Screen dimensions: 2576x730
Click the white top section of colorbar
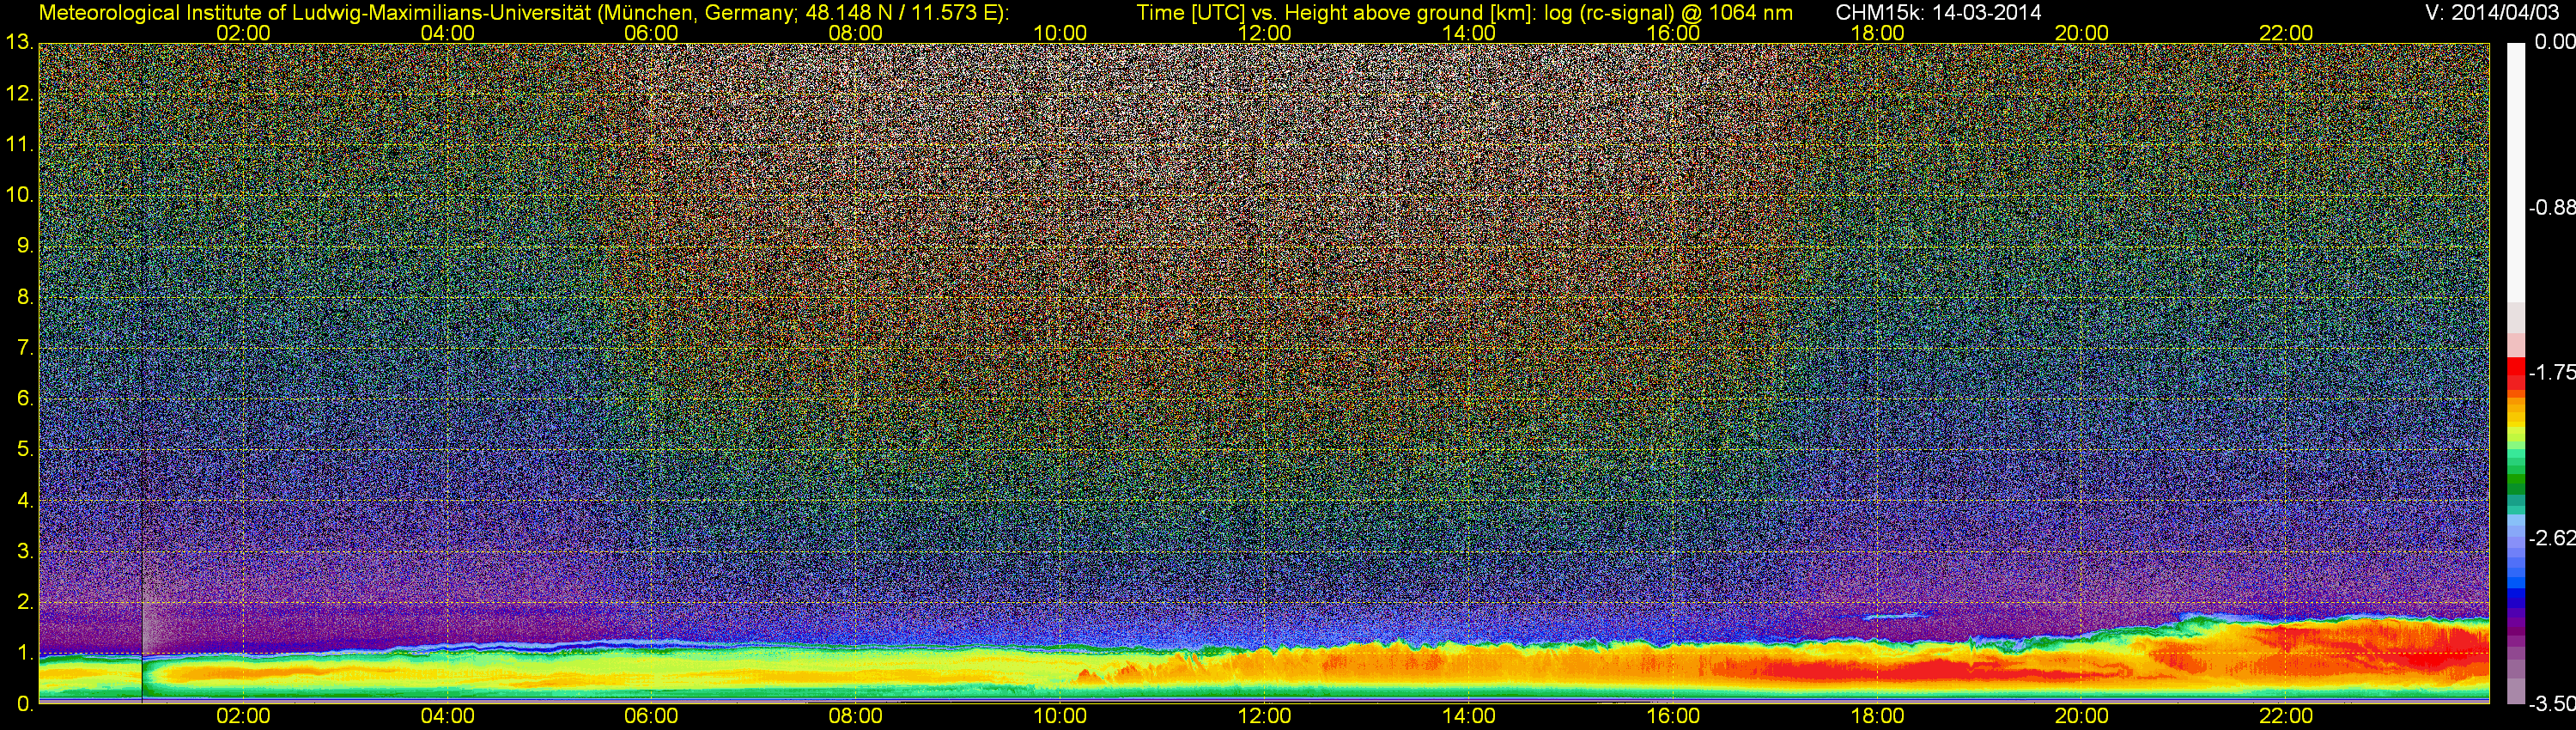tap(2515, 170)
